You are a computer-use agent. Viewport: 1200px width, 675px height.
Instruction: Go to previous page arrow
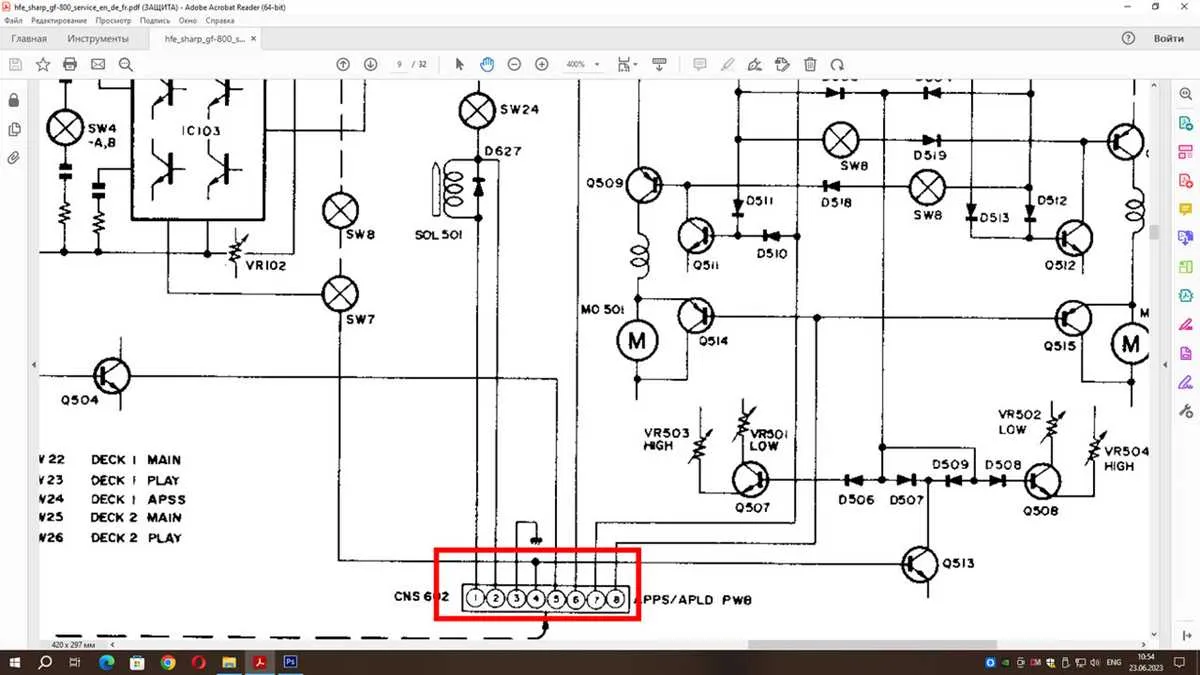343,64
